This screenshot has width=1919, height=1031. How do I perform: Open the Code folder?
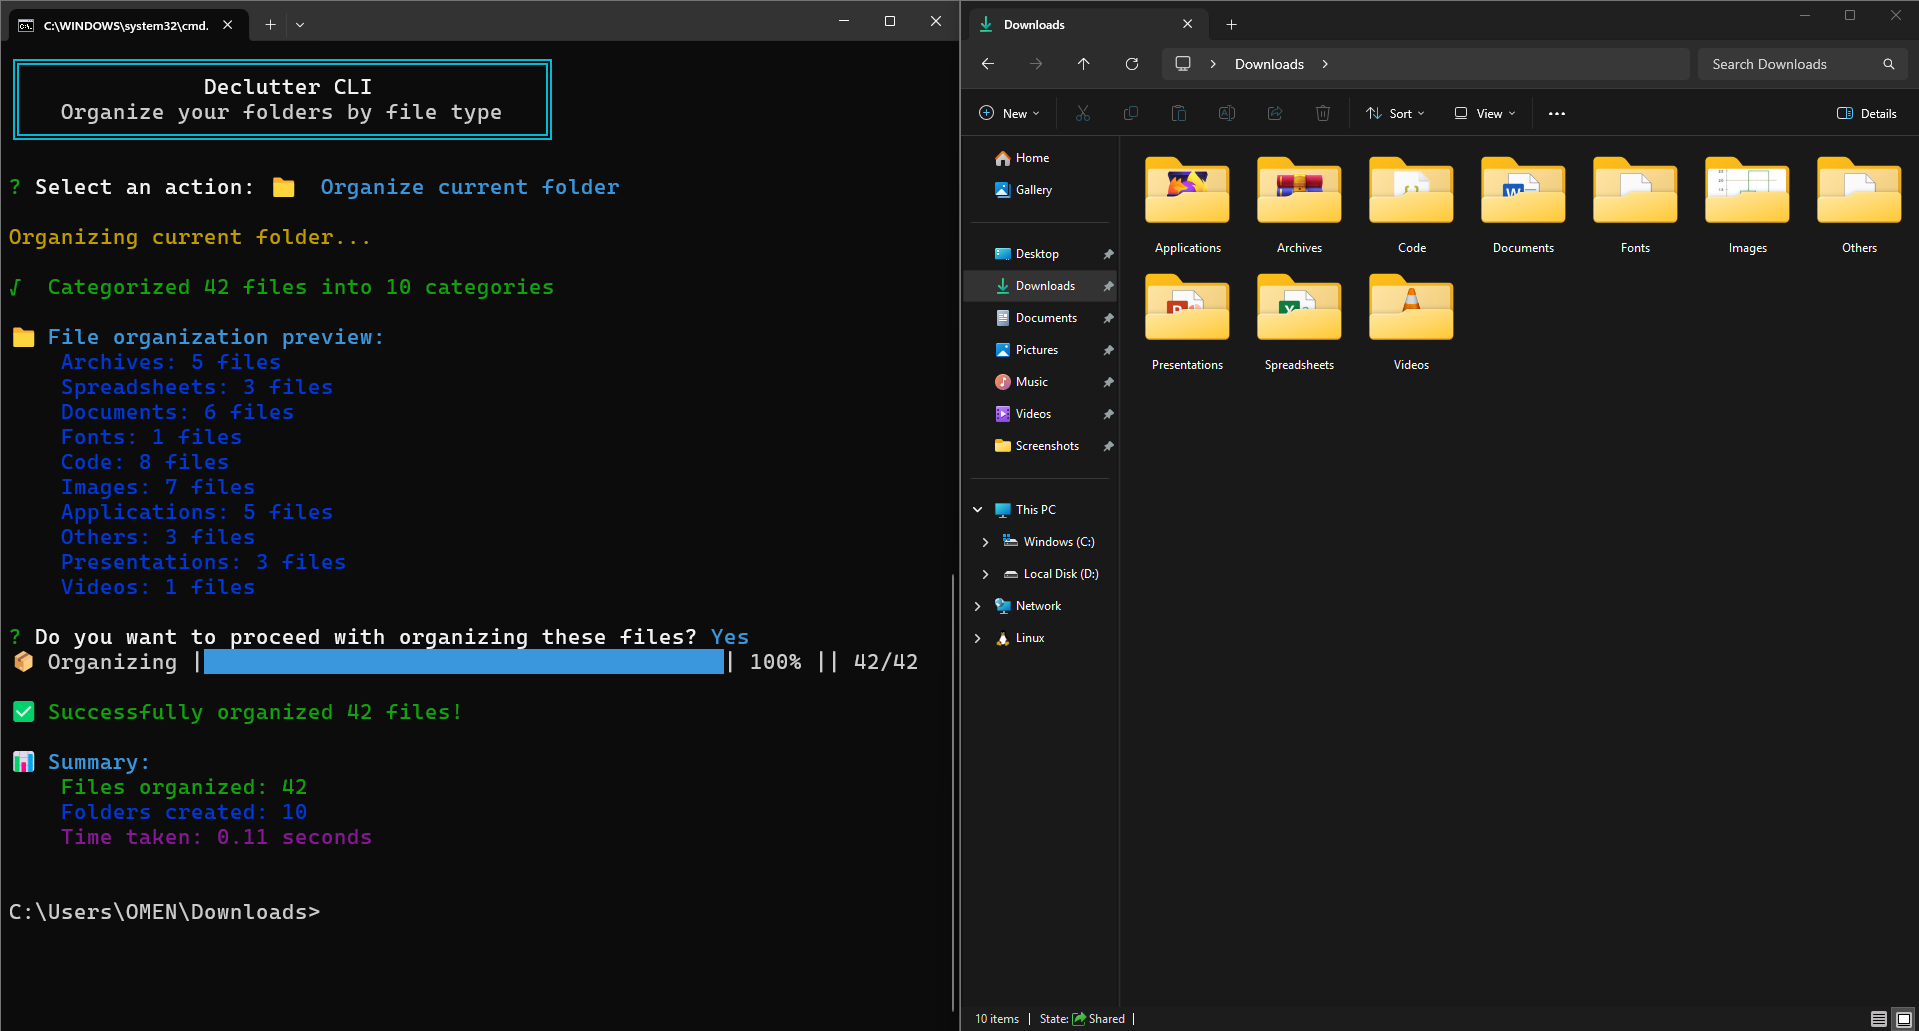pos(1411,205)
